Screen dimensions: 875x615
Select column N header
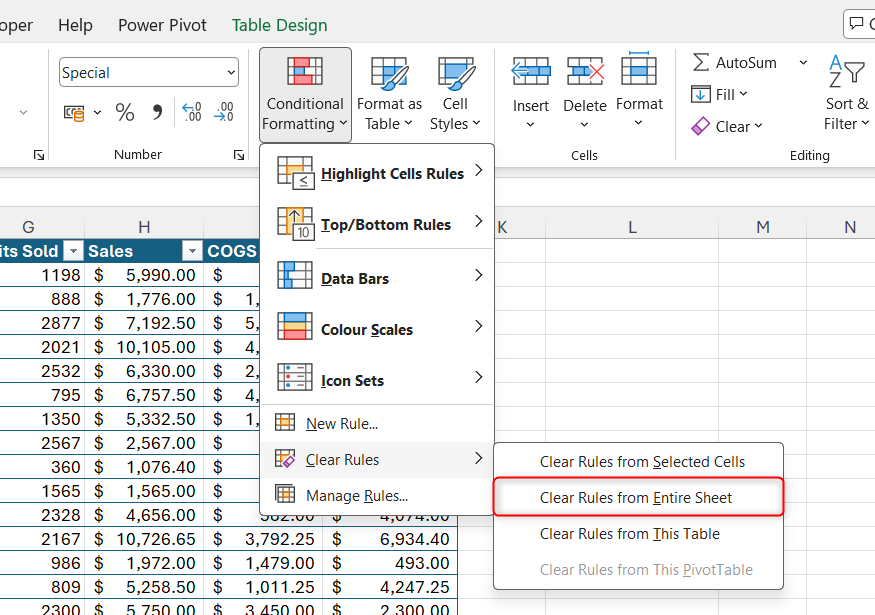pos(850,227)
